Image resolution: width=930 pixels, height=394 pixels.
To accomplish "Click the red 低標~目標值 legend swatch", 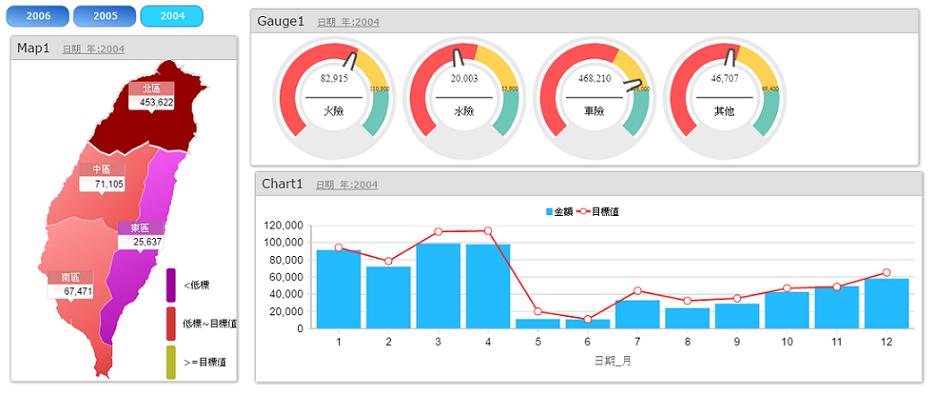I will [x=171, y=324].
